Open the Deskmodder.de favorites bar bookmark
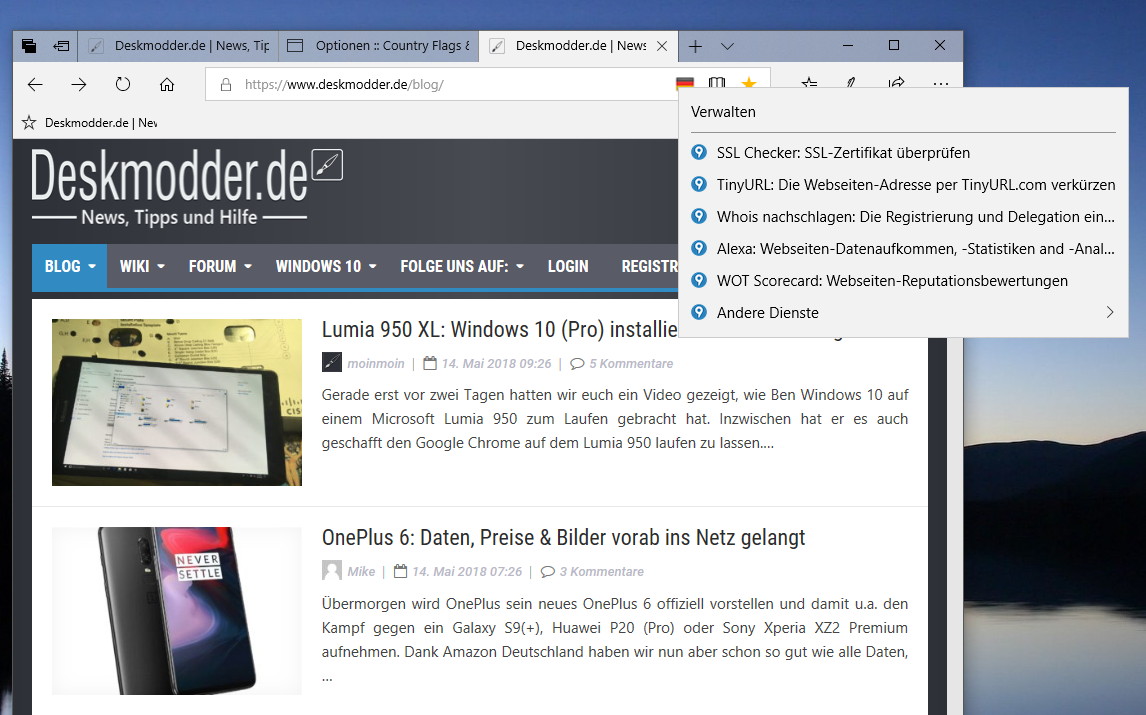The height and width of the screenshot is (715, 1146). click(89, 123)
